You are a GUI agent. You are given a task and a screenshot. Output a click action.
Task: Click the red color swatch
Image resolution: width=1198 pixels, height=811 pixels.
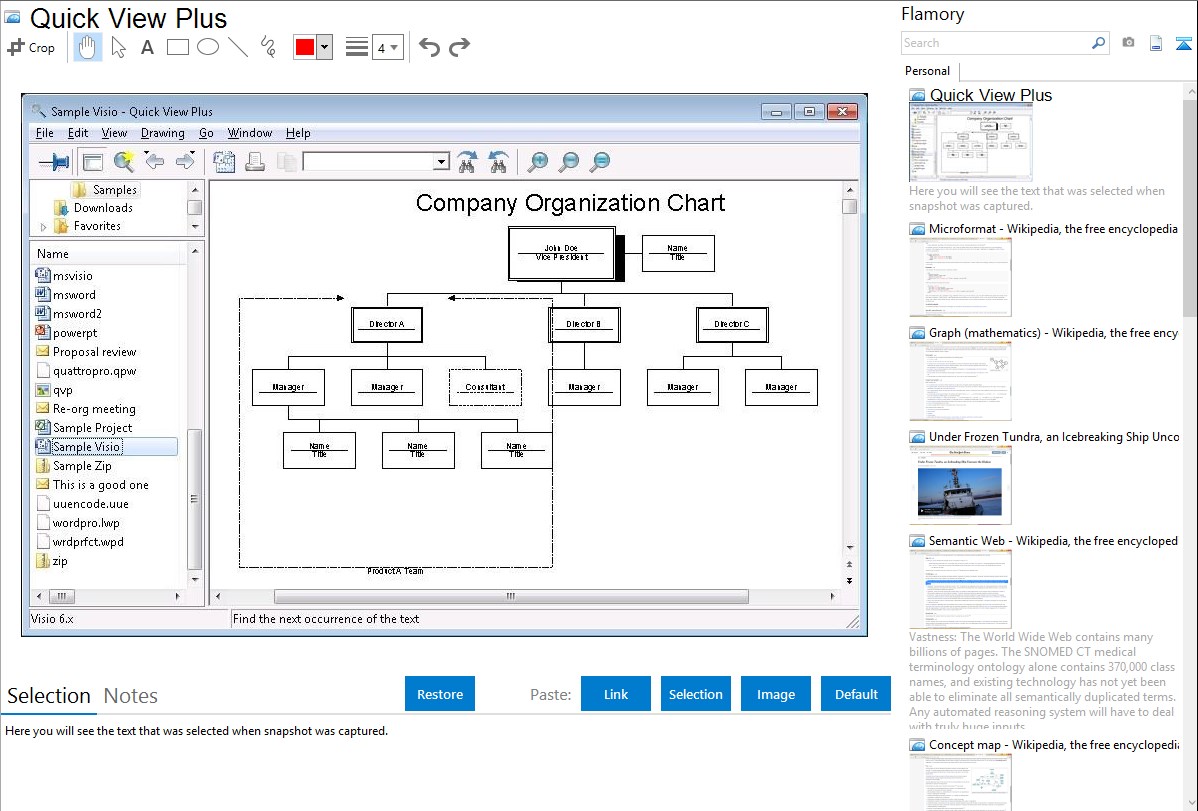point(305,47)
